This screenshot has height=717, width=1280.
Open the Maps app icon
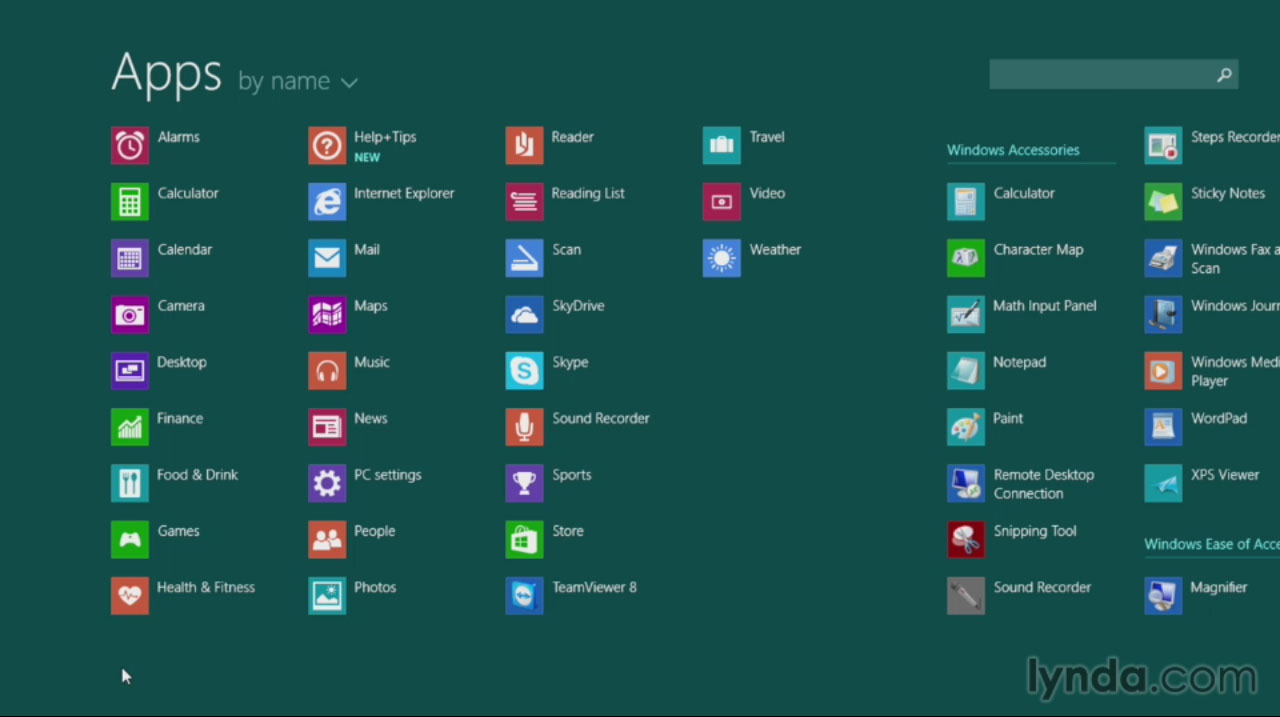click(x=327, y=315)
